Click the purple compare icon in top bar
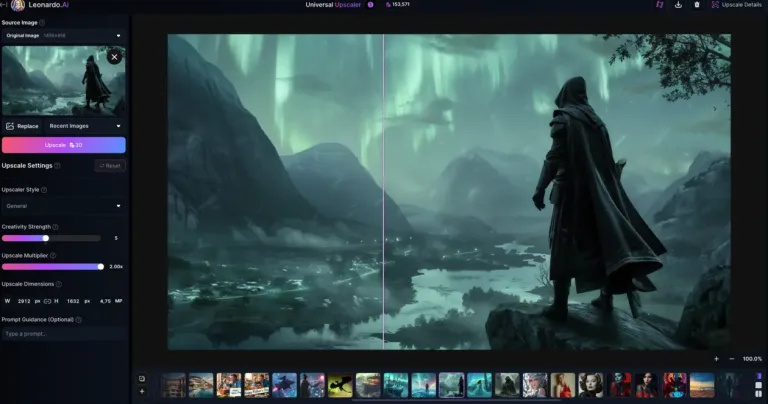This screenshot has width=768, height=404. point(660,4)
